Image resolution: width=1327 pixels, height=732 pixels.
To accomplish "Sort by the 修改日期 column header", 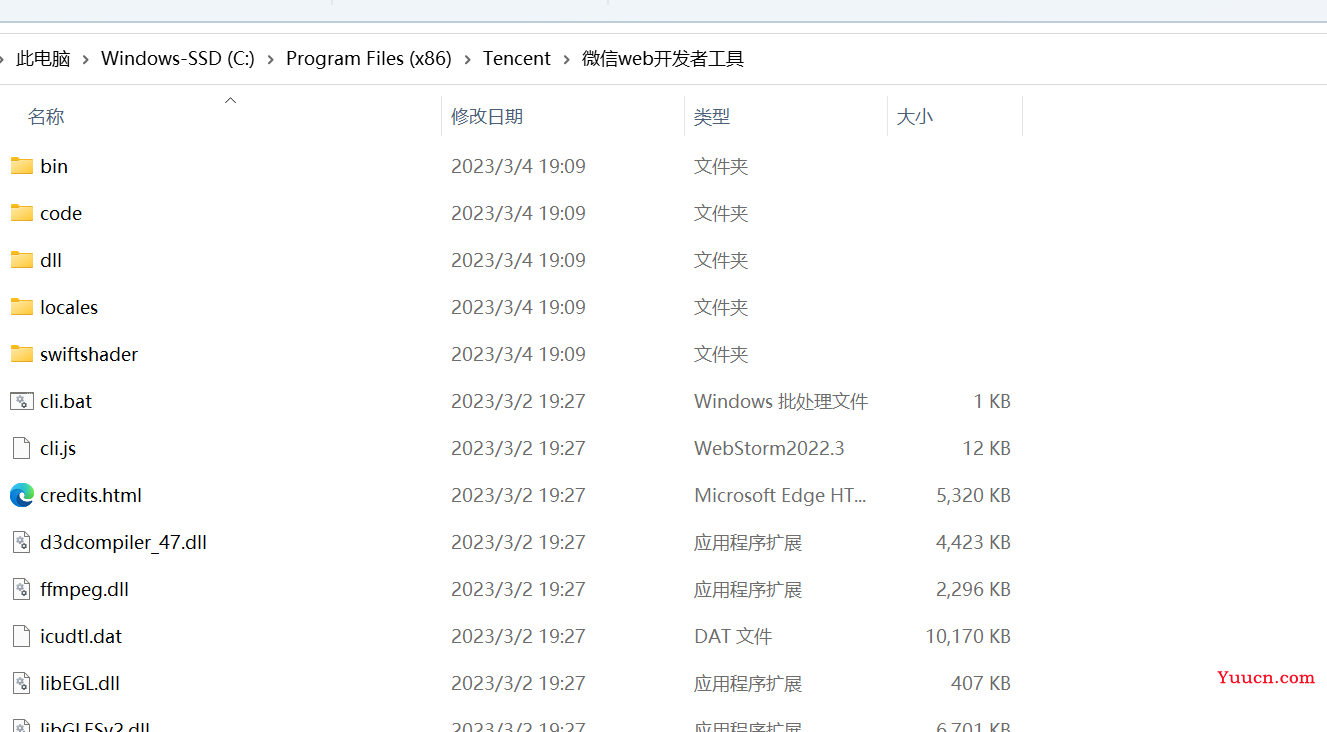I will click(x=487, y=117).
